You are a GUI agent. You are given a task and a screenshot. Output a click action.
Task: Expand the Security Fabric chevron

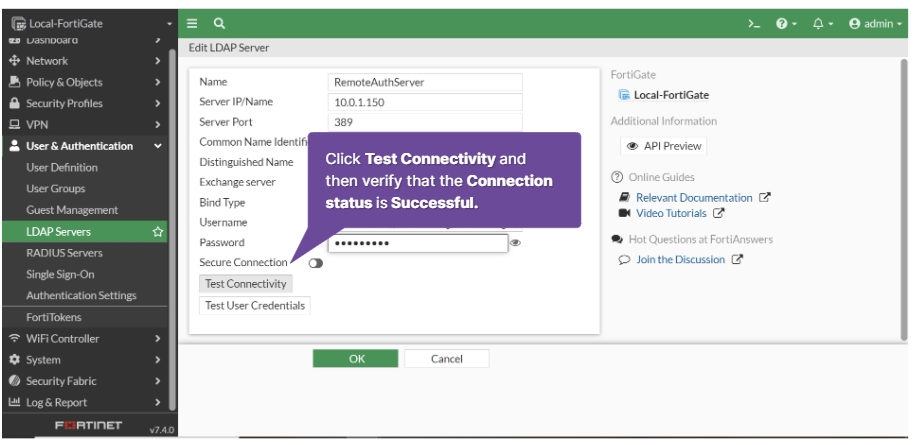(158, 381)
